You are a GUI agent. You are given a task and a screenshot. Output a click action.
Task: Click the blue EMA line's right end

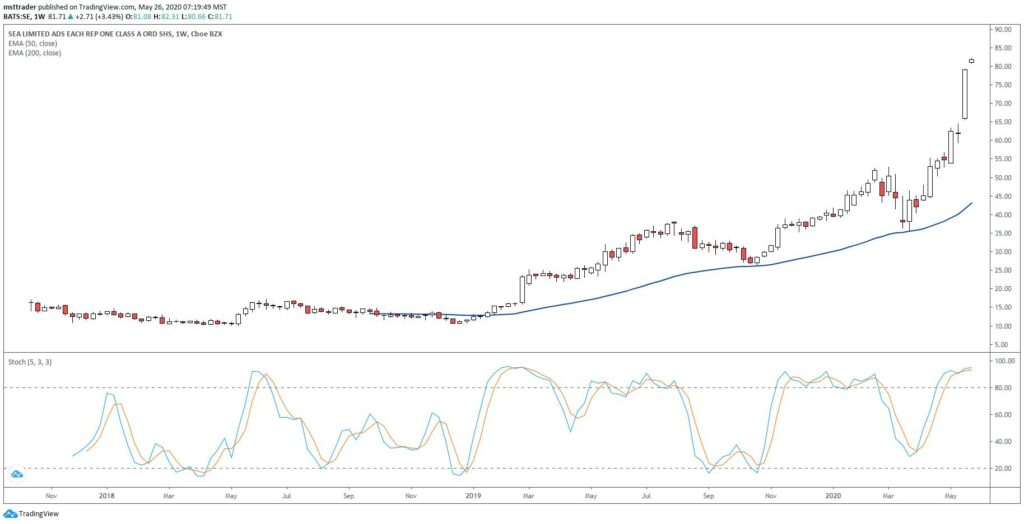(972, 203)
